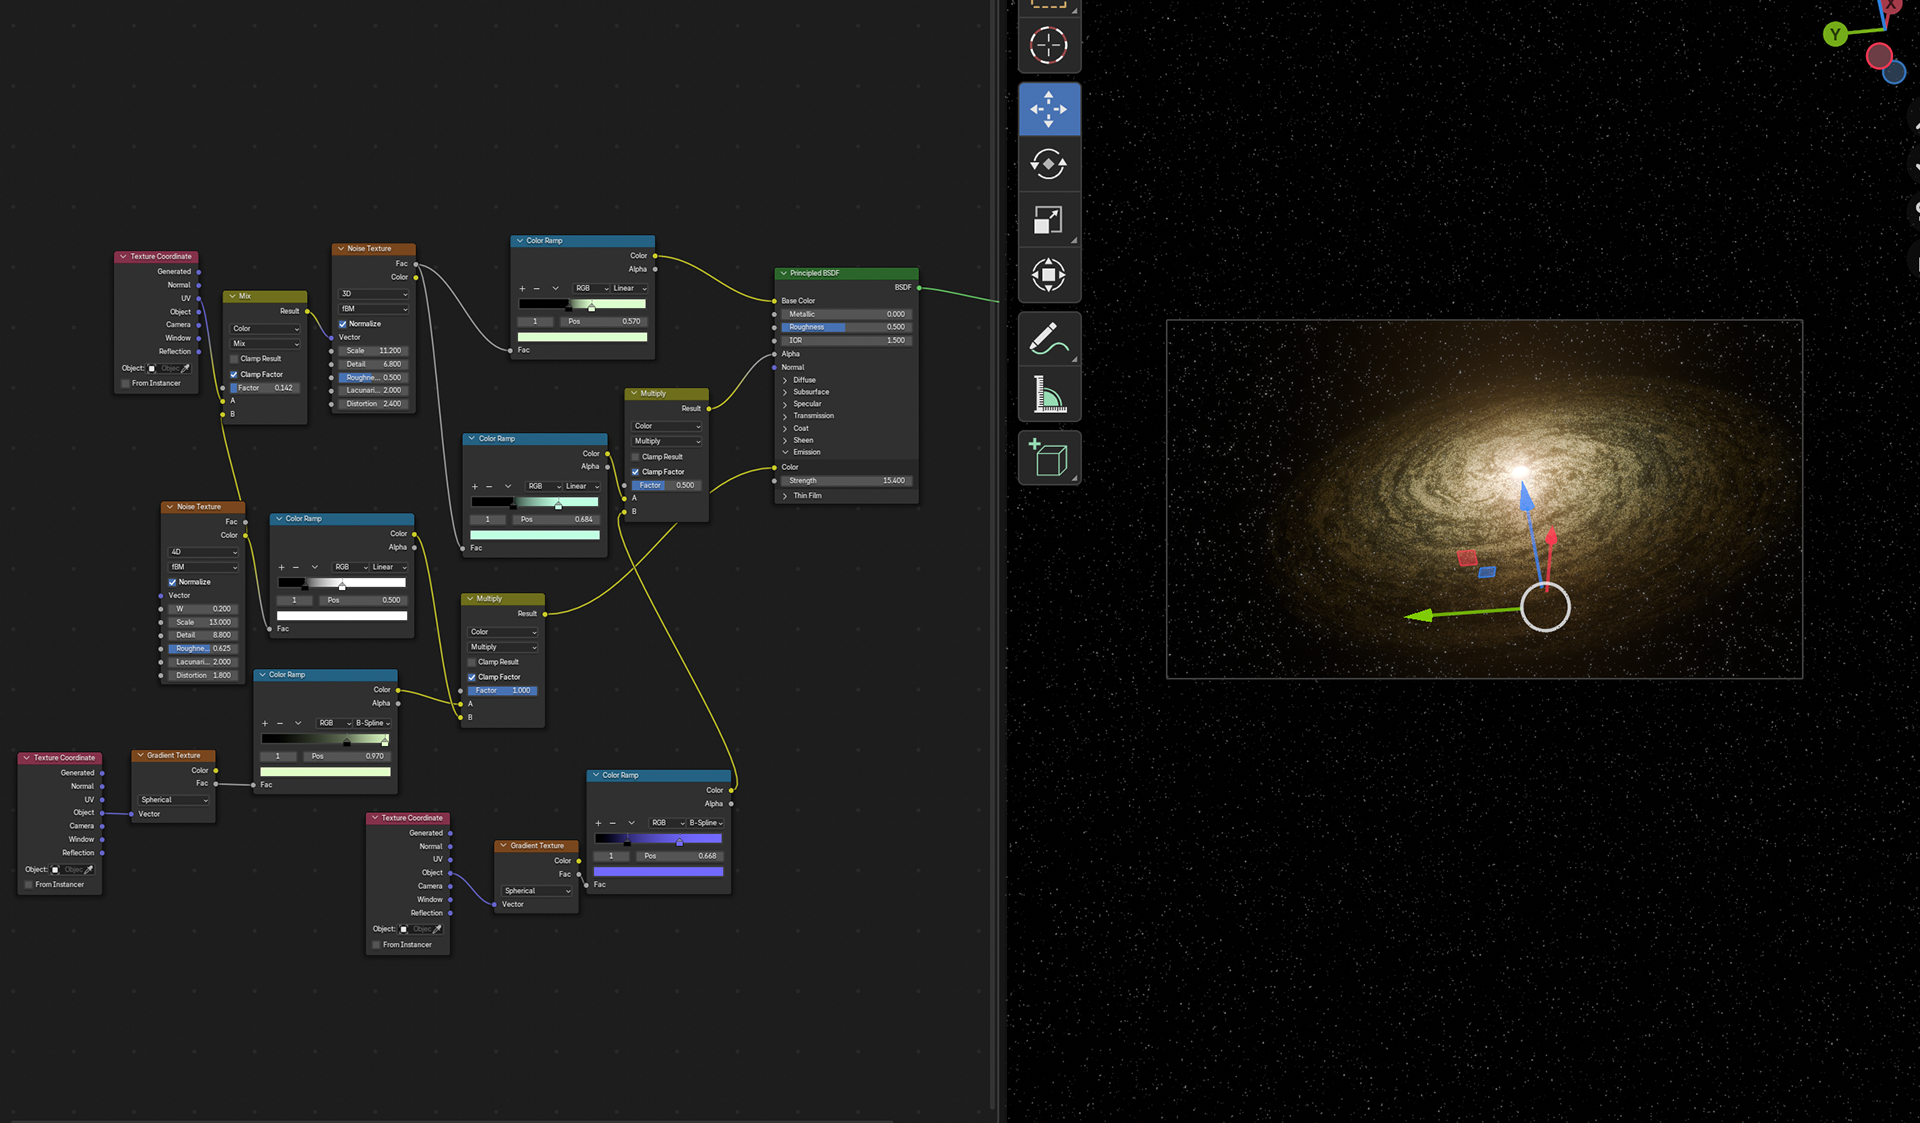The image size is (1920, 1123).
Task: Select the Add Cube tool
Action: [1048, 458]
